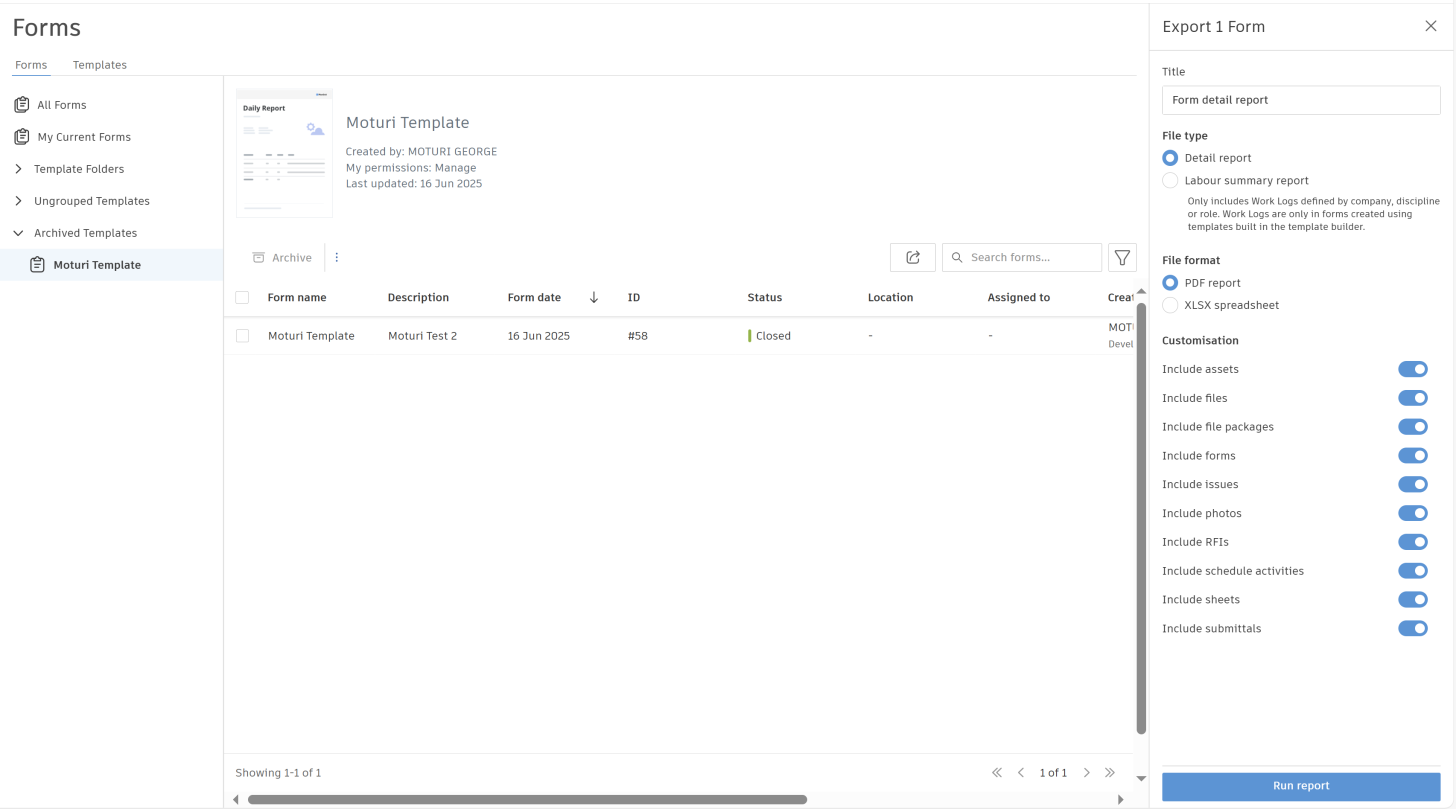Click the Archive button
The height and width of the screenshot is (809, 1456).
click(x=282, y=257)
